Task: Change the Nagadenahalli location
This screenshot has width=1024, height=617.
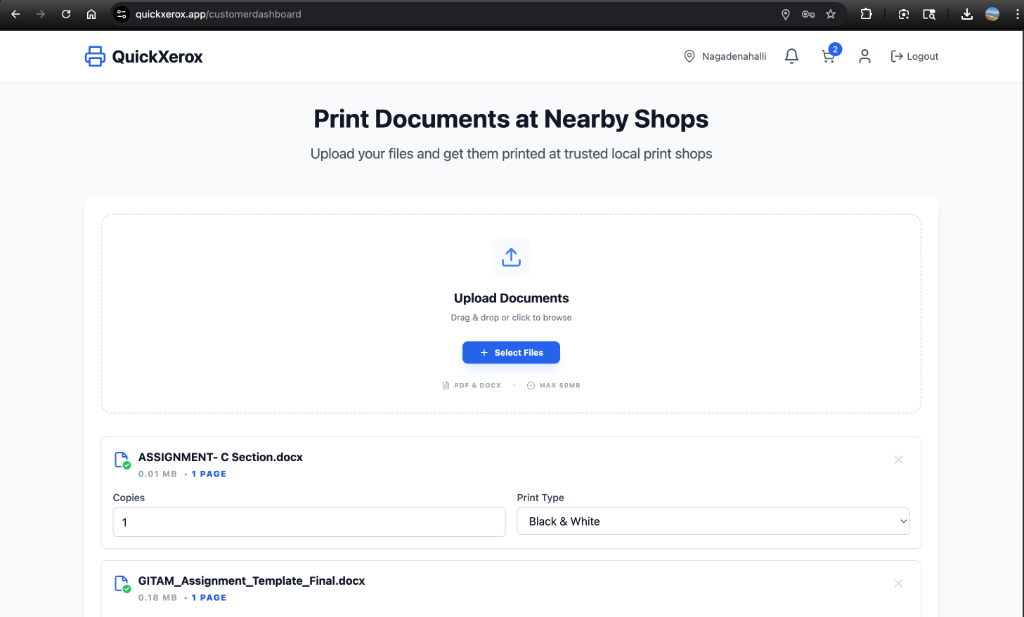Action: point(725,57)
